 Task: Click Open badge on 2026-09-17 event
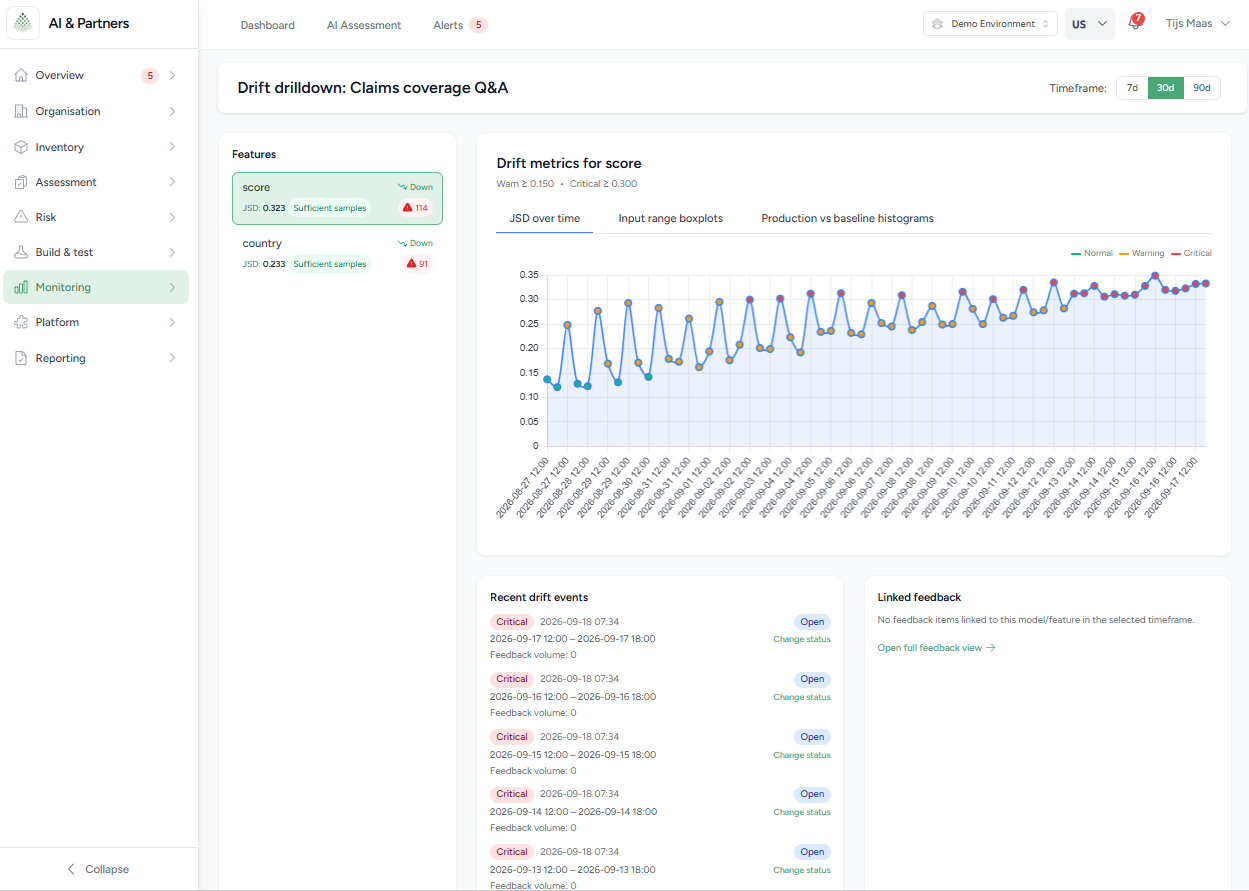(x=812, y=622)
